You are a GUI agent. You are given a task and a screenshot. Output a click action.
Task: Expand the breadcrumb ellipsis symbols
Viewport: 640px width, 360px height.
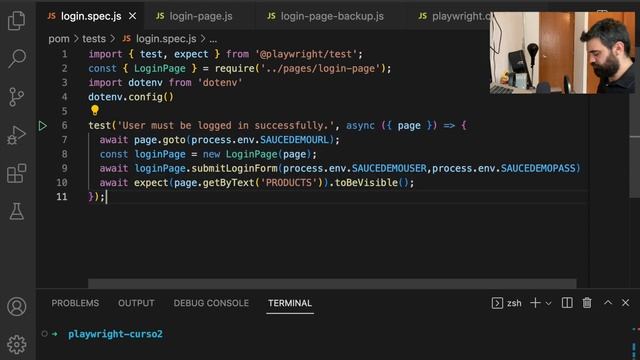click(213, 40)
